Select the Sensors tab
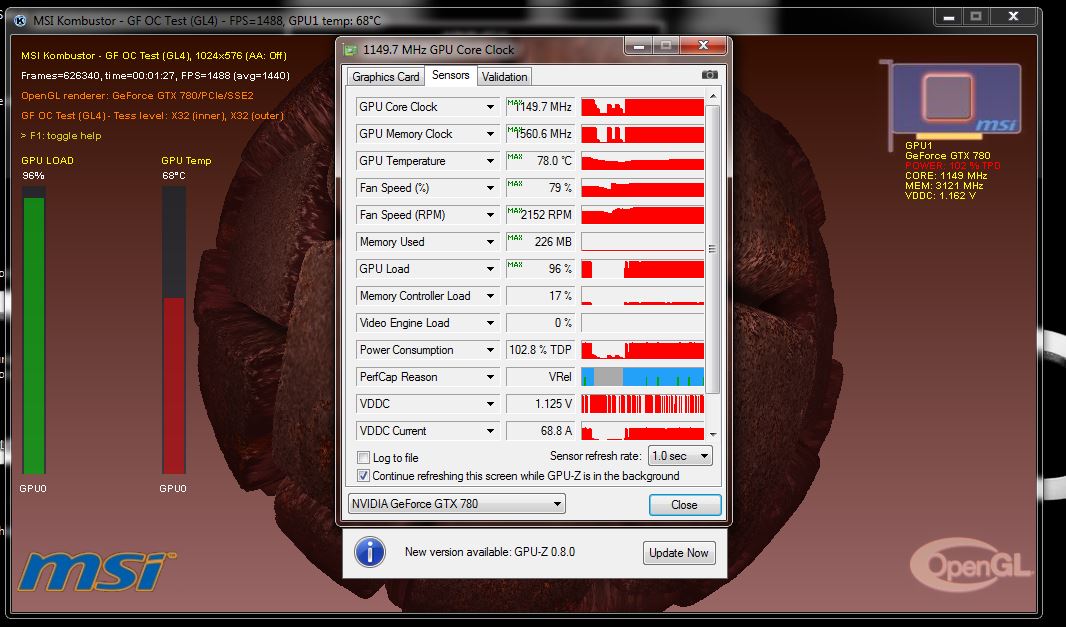 [x=450, y=75]
